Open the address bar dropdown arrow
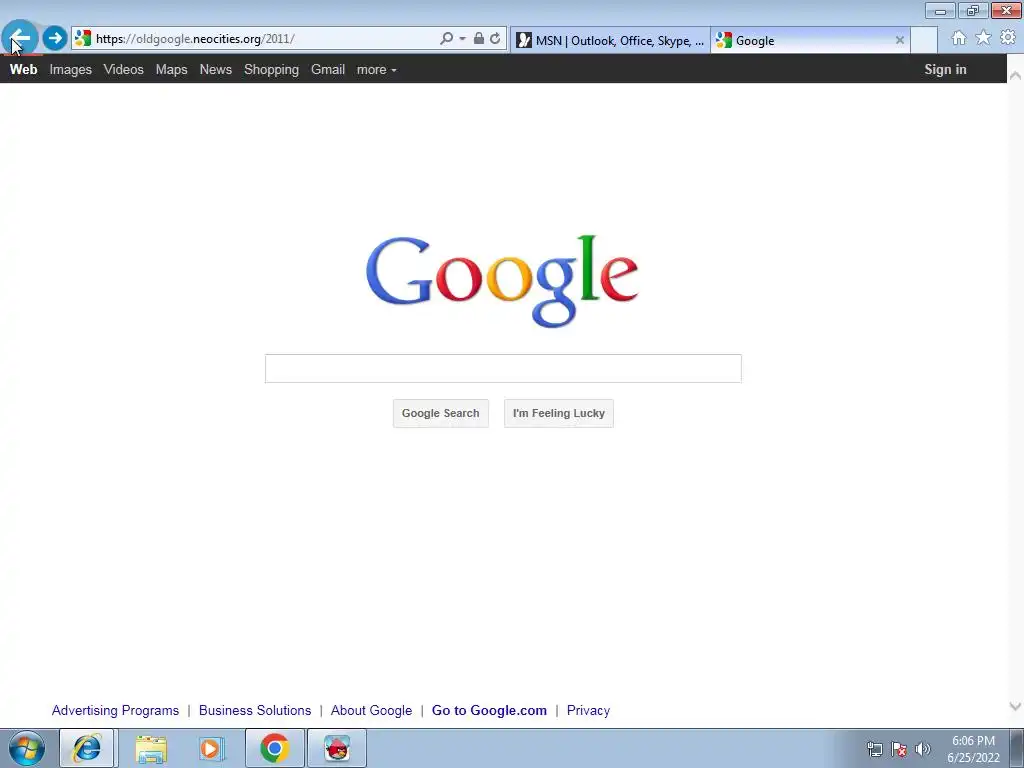 [462, 39]
